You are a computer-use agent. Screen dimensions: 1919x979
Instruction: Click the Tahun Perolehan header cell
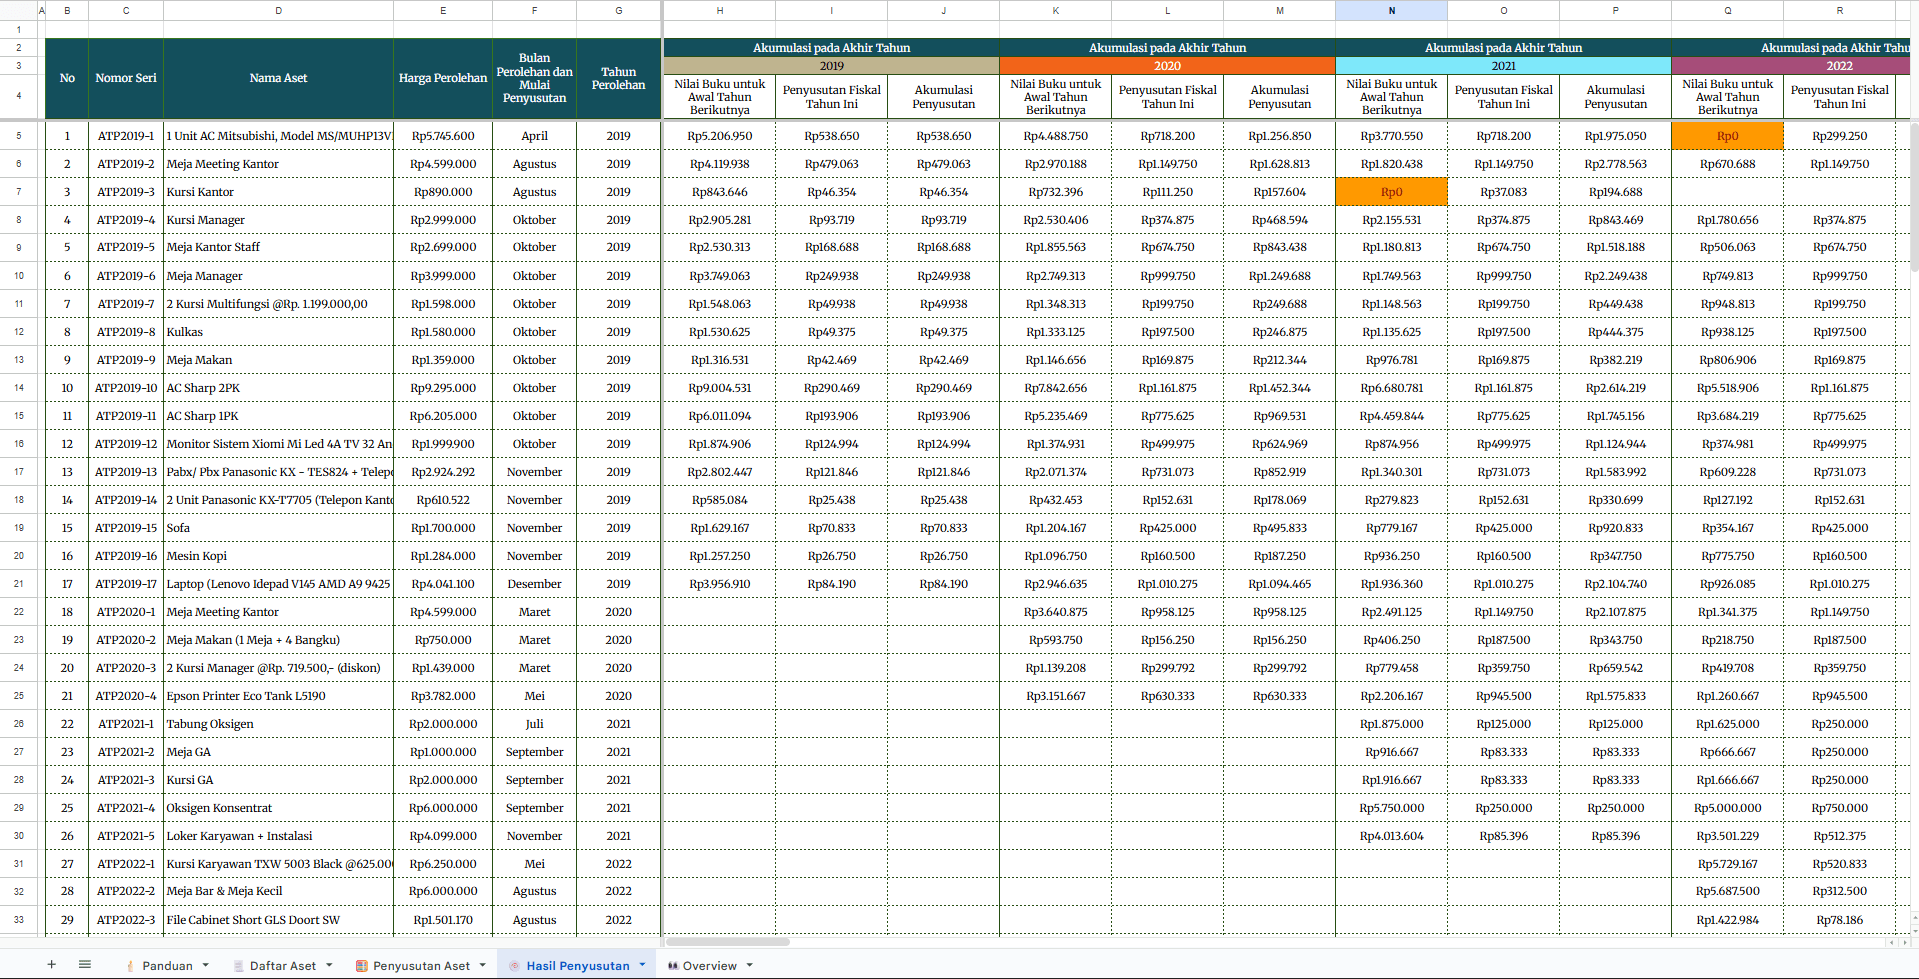point(618,78)
